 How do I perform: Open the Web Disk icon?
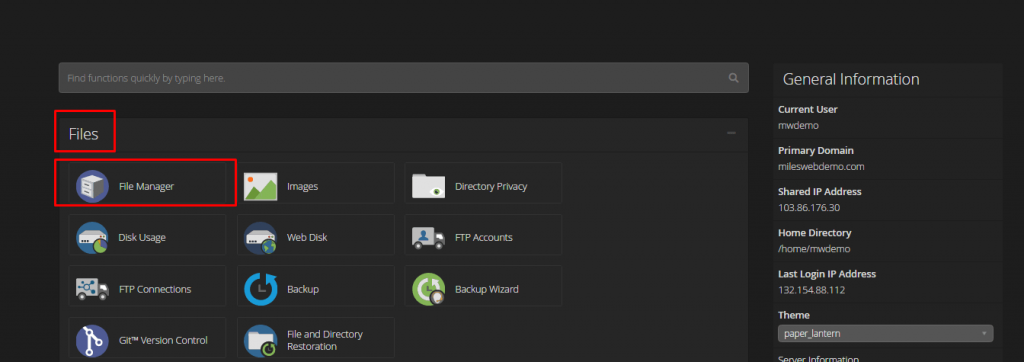(260, 237)
